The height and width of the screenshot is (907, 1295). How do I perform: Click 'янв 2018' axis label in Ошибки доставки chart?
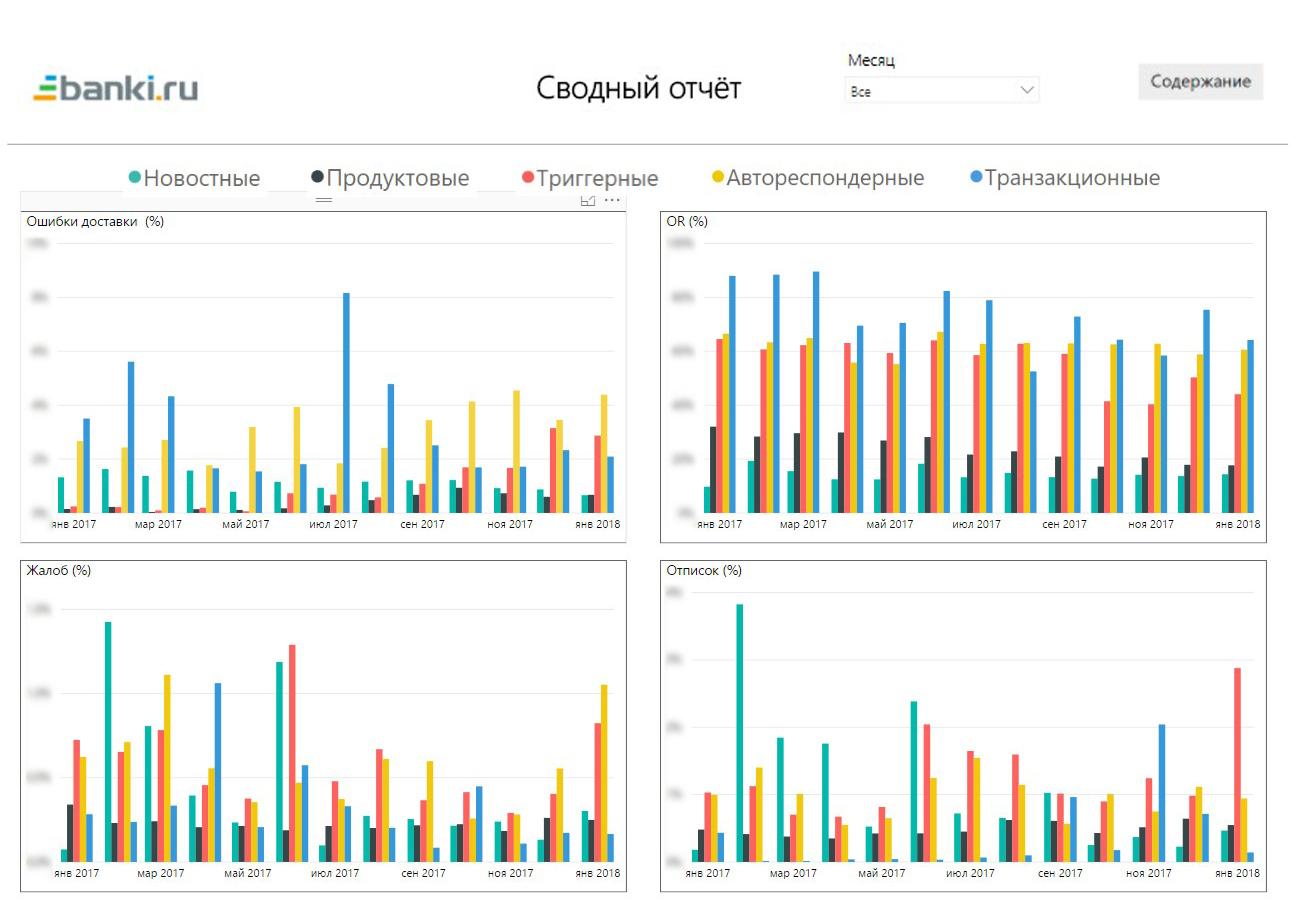point(597,524)
